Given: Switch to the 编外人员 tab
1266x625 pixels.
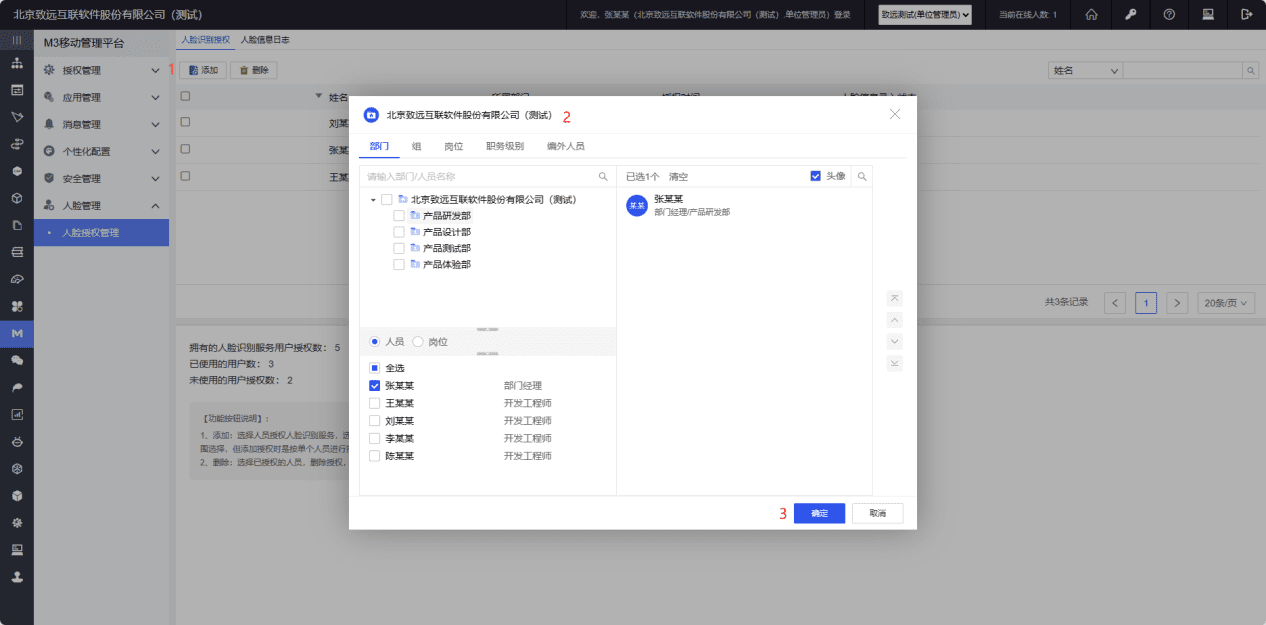Looking at the screenshot, I should tap(565, 146).
